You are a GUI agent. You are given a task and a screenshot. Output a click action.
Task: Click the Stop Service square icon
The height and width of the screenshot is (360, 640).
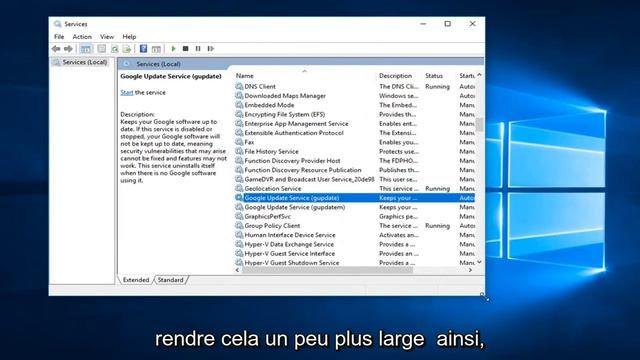pyautogui.click(x=186, y=49)
